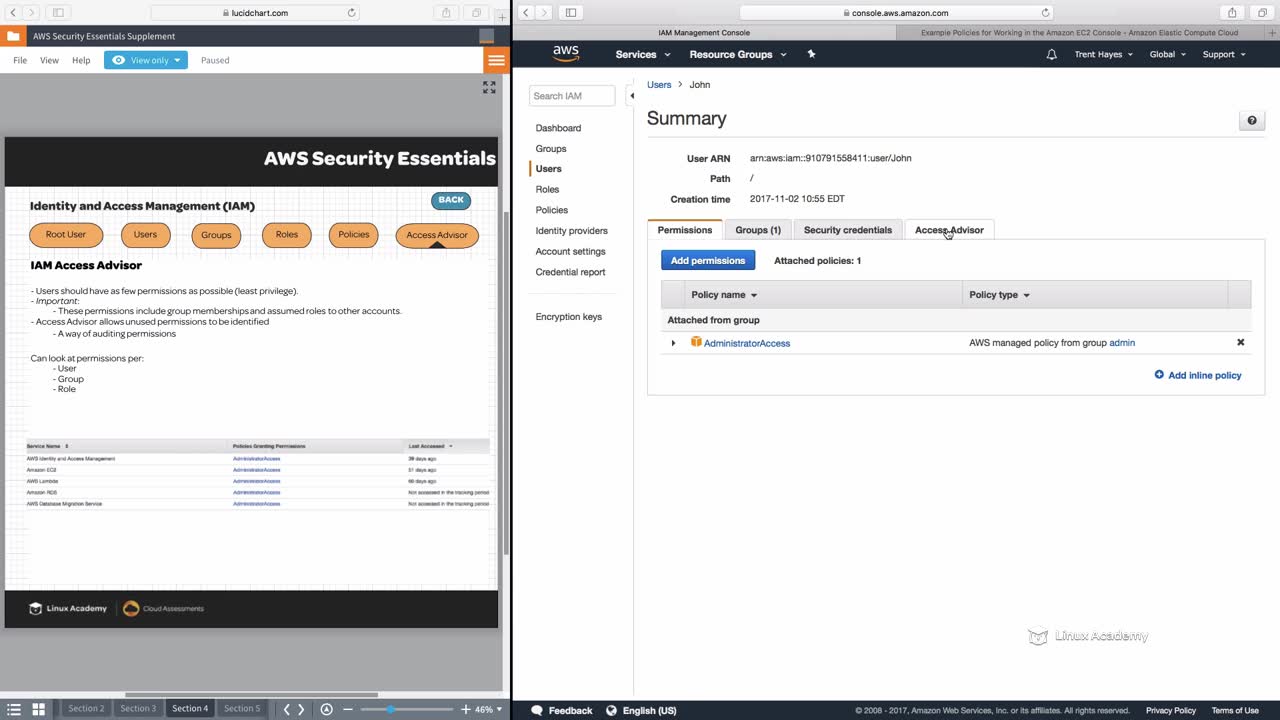Open the admin group link
The height and width of the screenshot is (720, 1280).
click(x=1122, y=343)
